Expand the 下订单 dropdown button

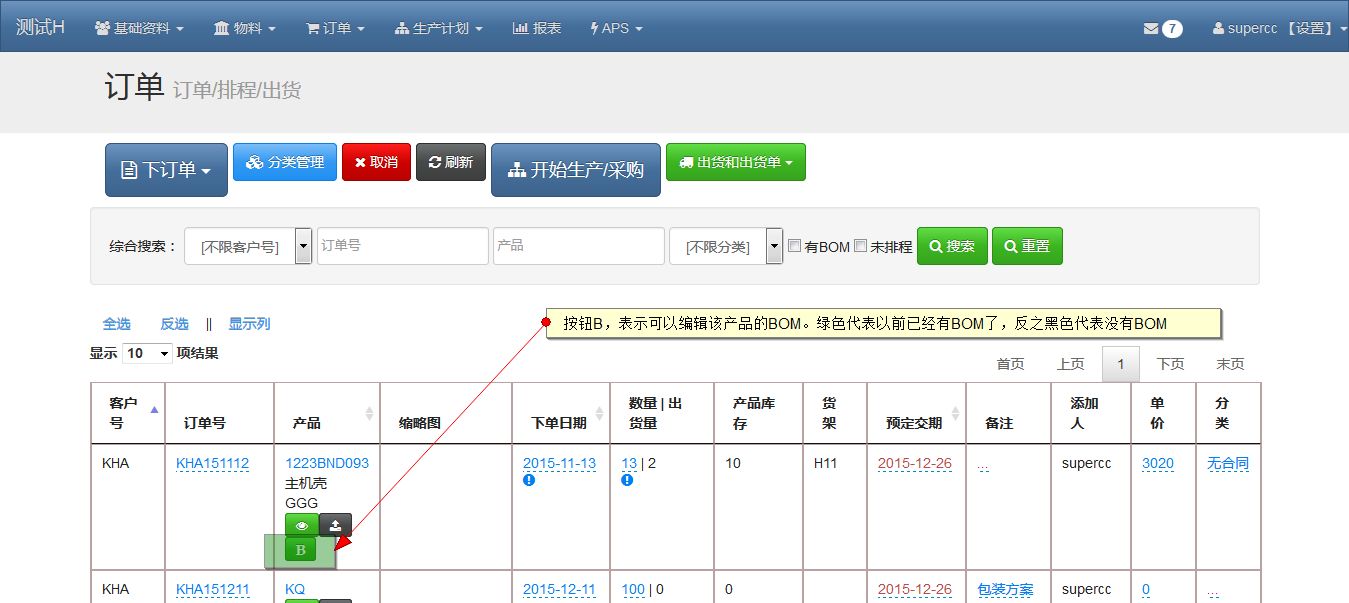(x=166, y=170)
